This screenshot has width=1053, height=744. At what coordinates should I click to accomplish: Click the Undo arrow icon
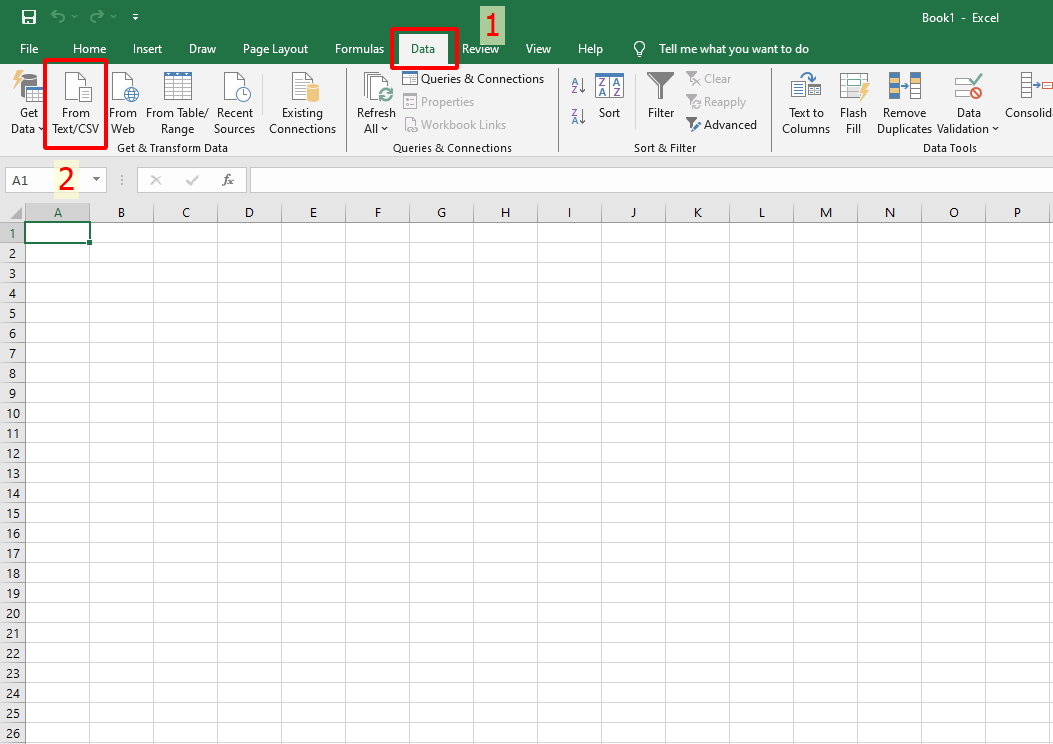point(58,17)
